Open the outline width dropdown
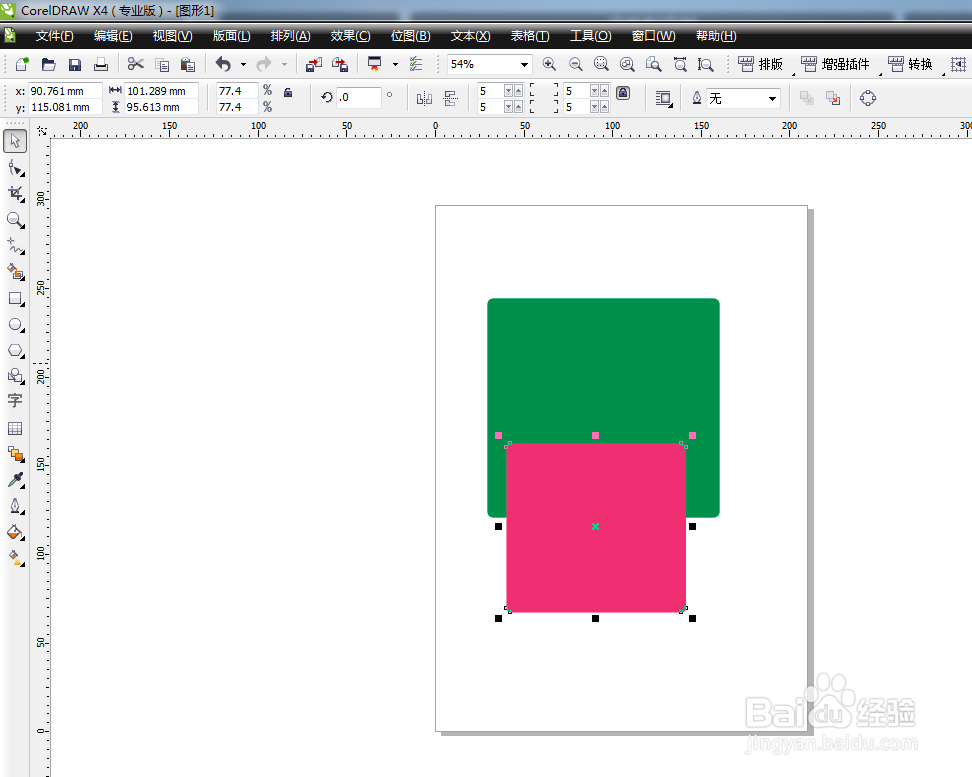The image size is (972, 777). point(772,98)
